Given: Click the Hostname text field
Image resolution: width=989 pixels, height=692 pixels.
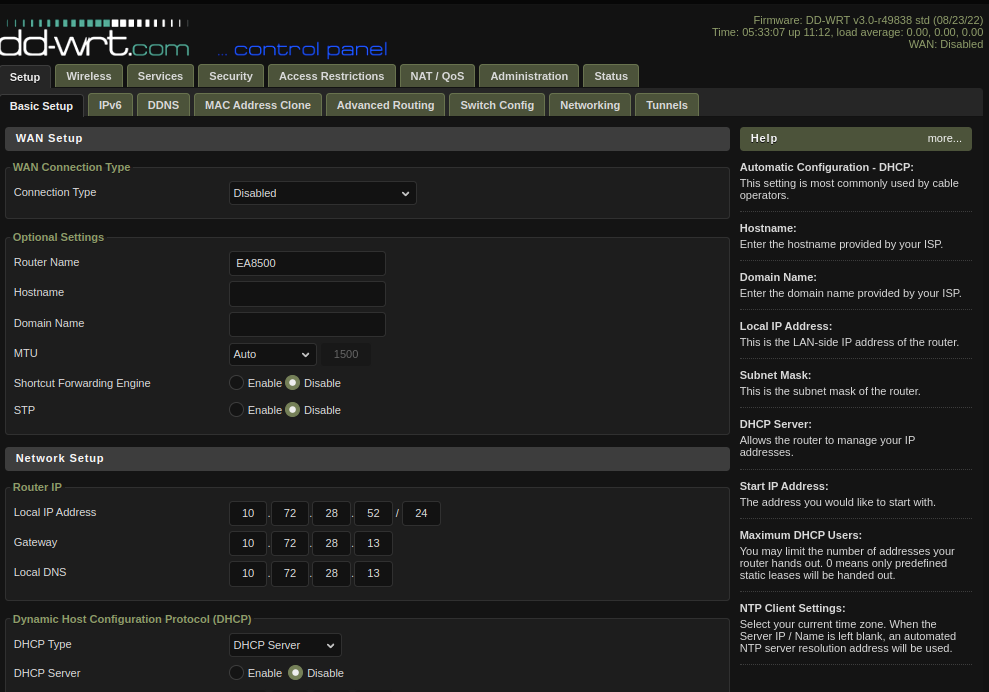Looking at the screenshot, I should click(307, 294).
